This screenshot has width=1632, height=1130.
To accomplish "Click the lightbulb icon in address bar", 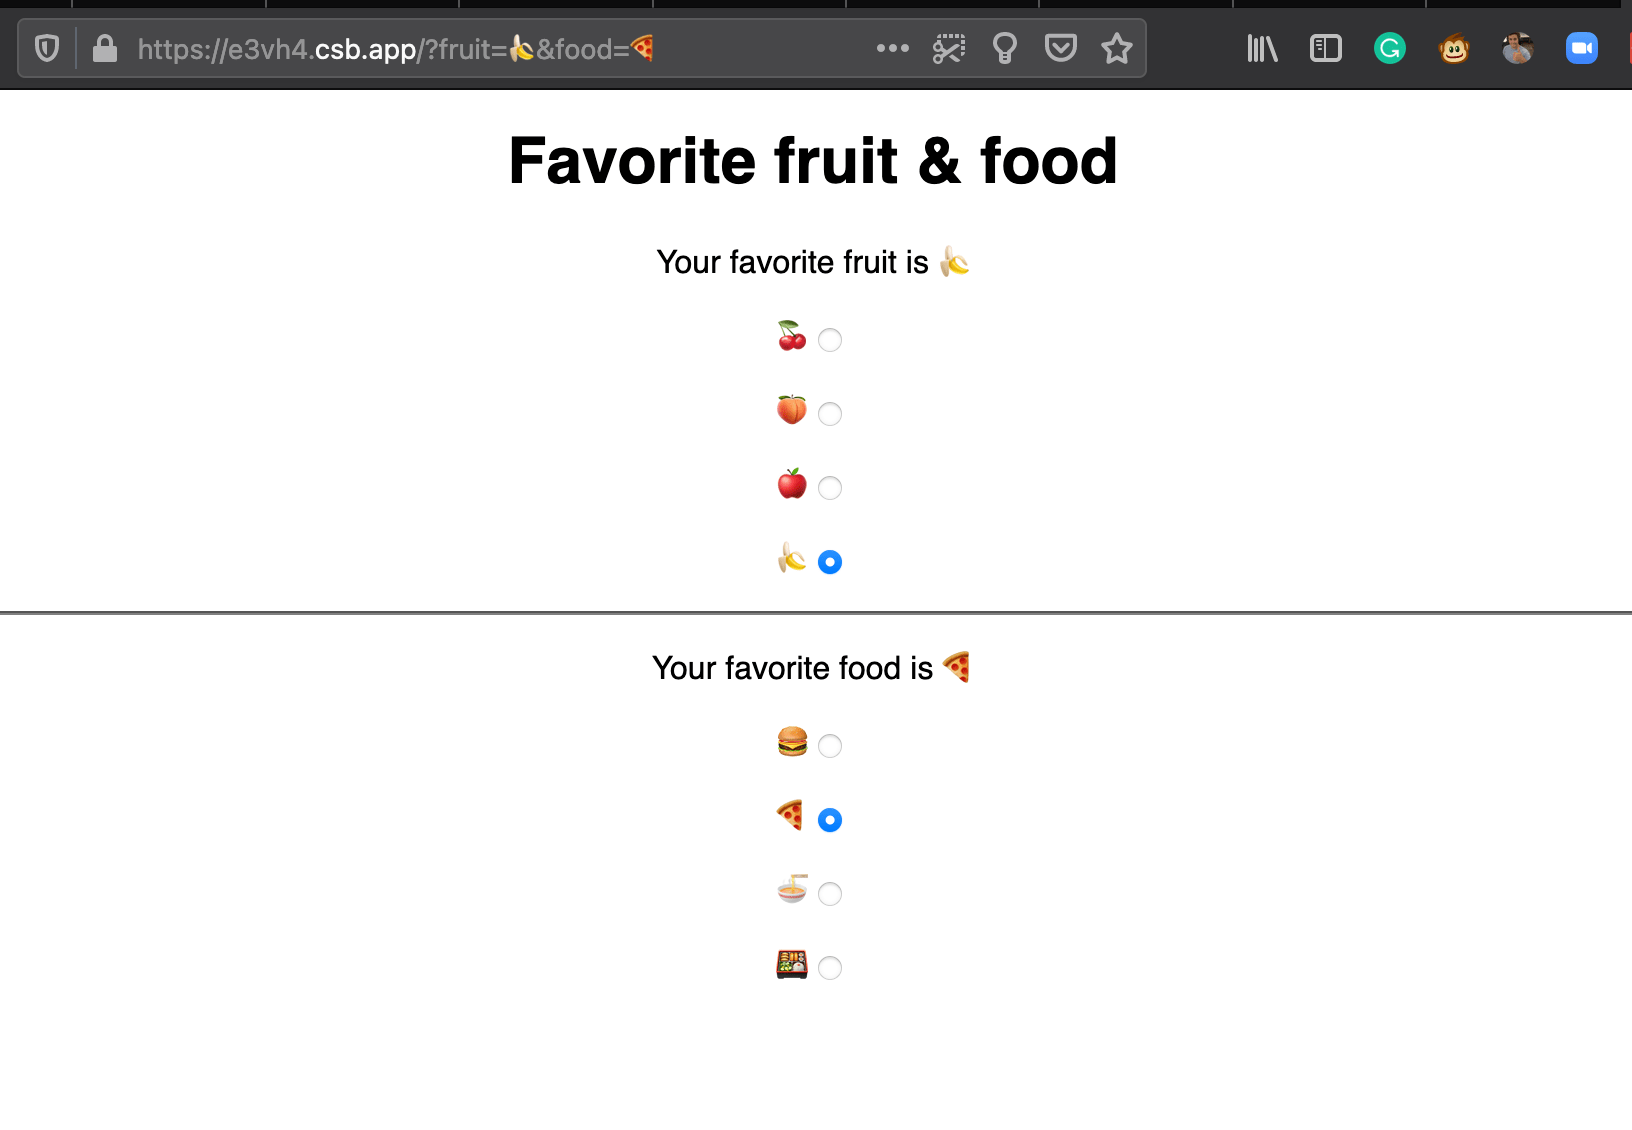I will (x=1005, y=48).
